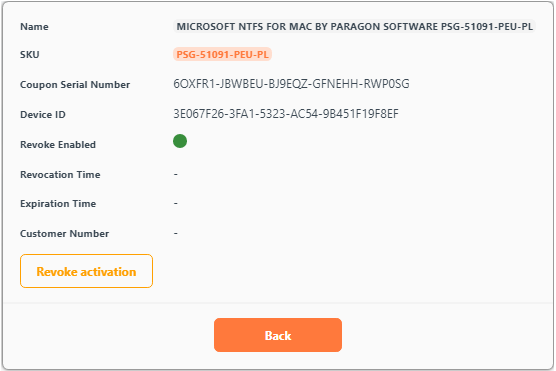Click the green Revoke Enabled status dot

point(180,141)
